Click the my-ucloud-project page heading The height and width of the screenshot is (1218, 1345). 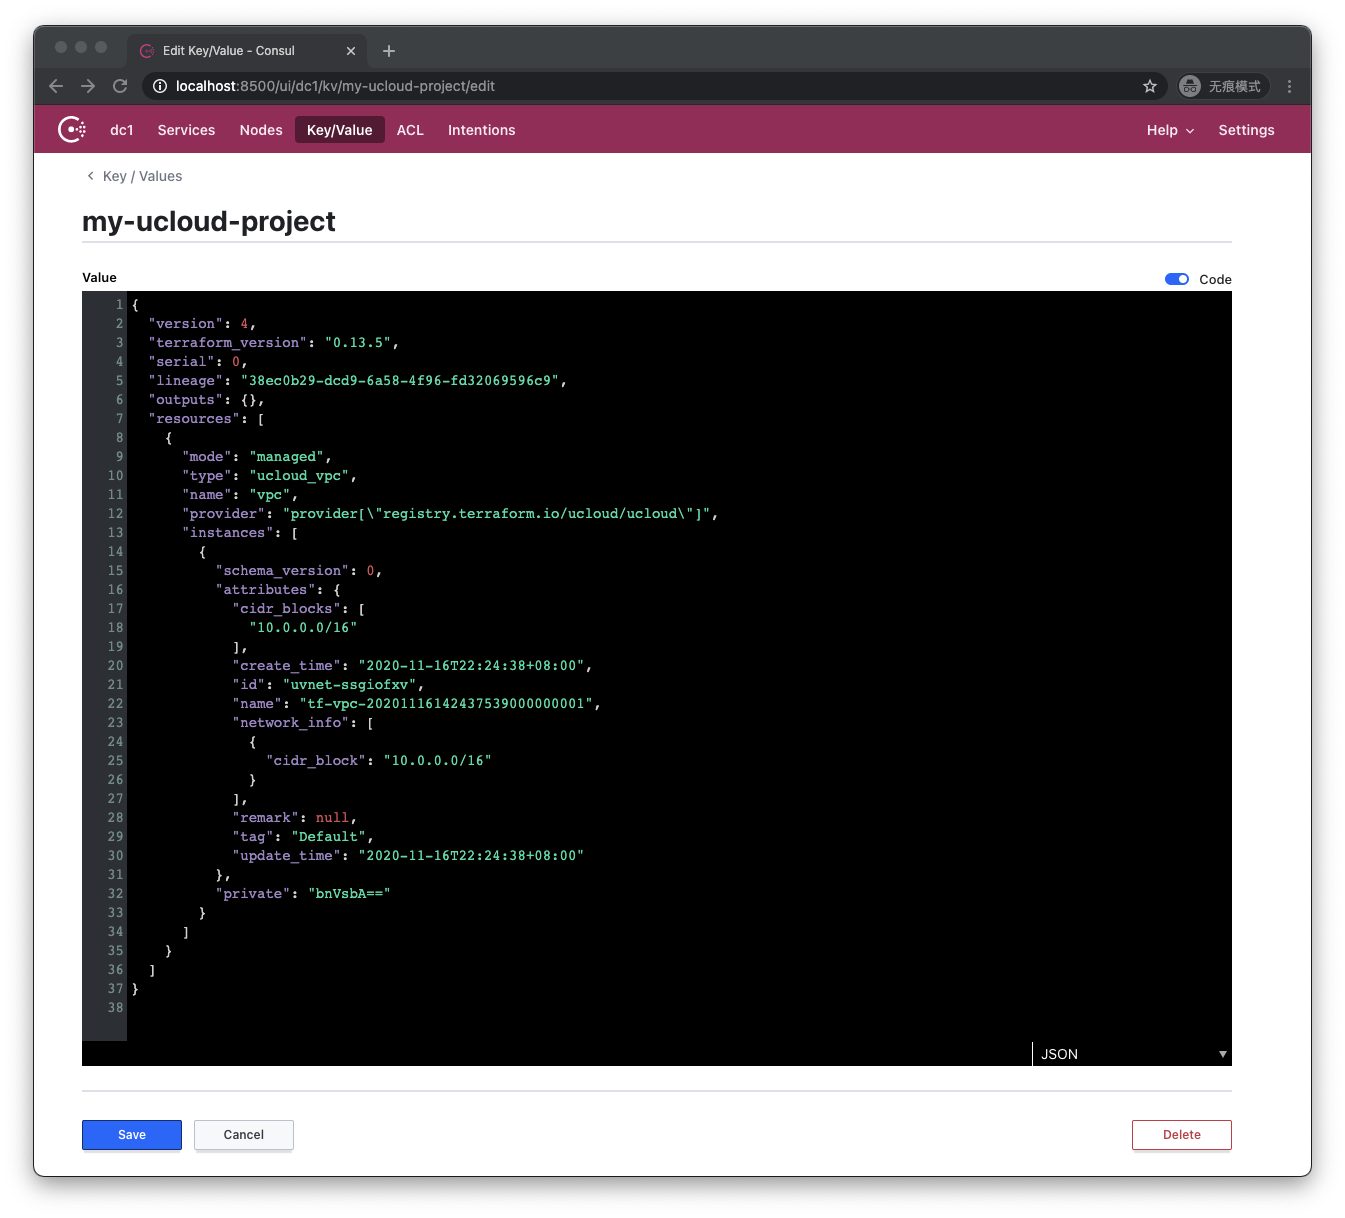[x=209, y=221]
